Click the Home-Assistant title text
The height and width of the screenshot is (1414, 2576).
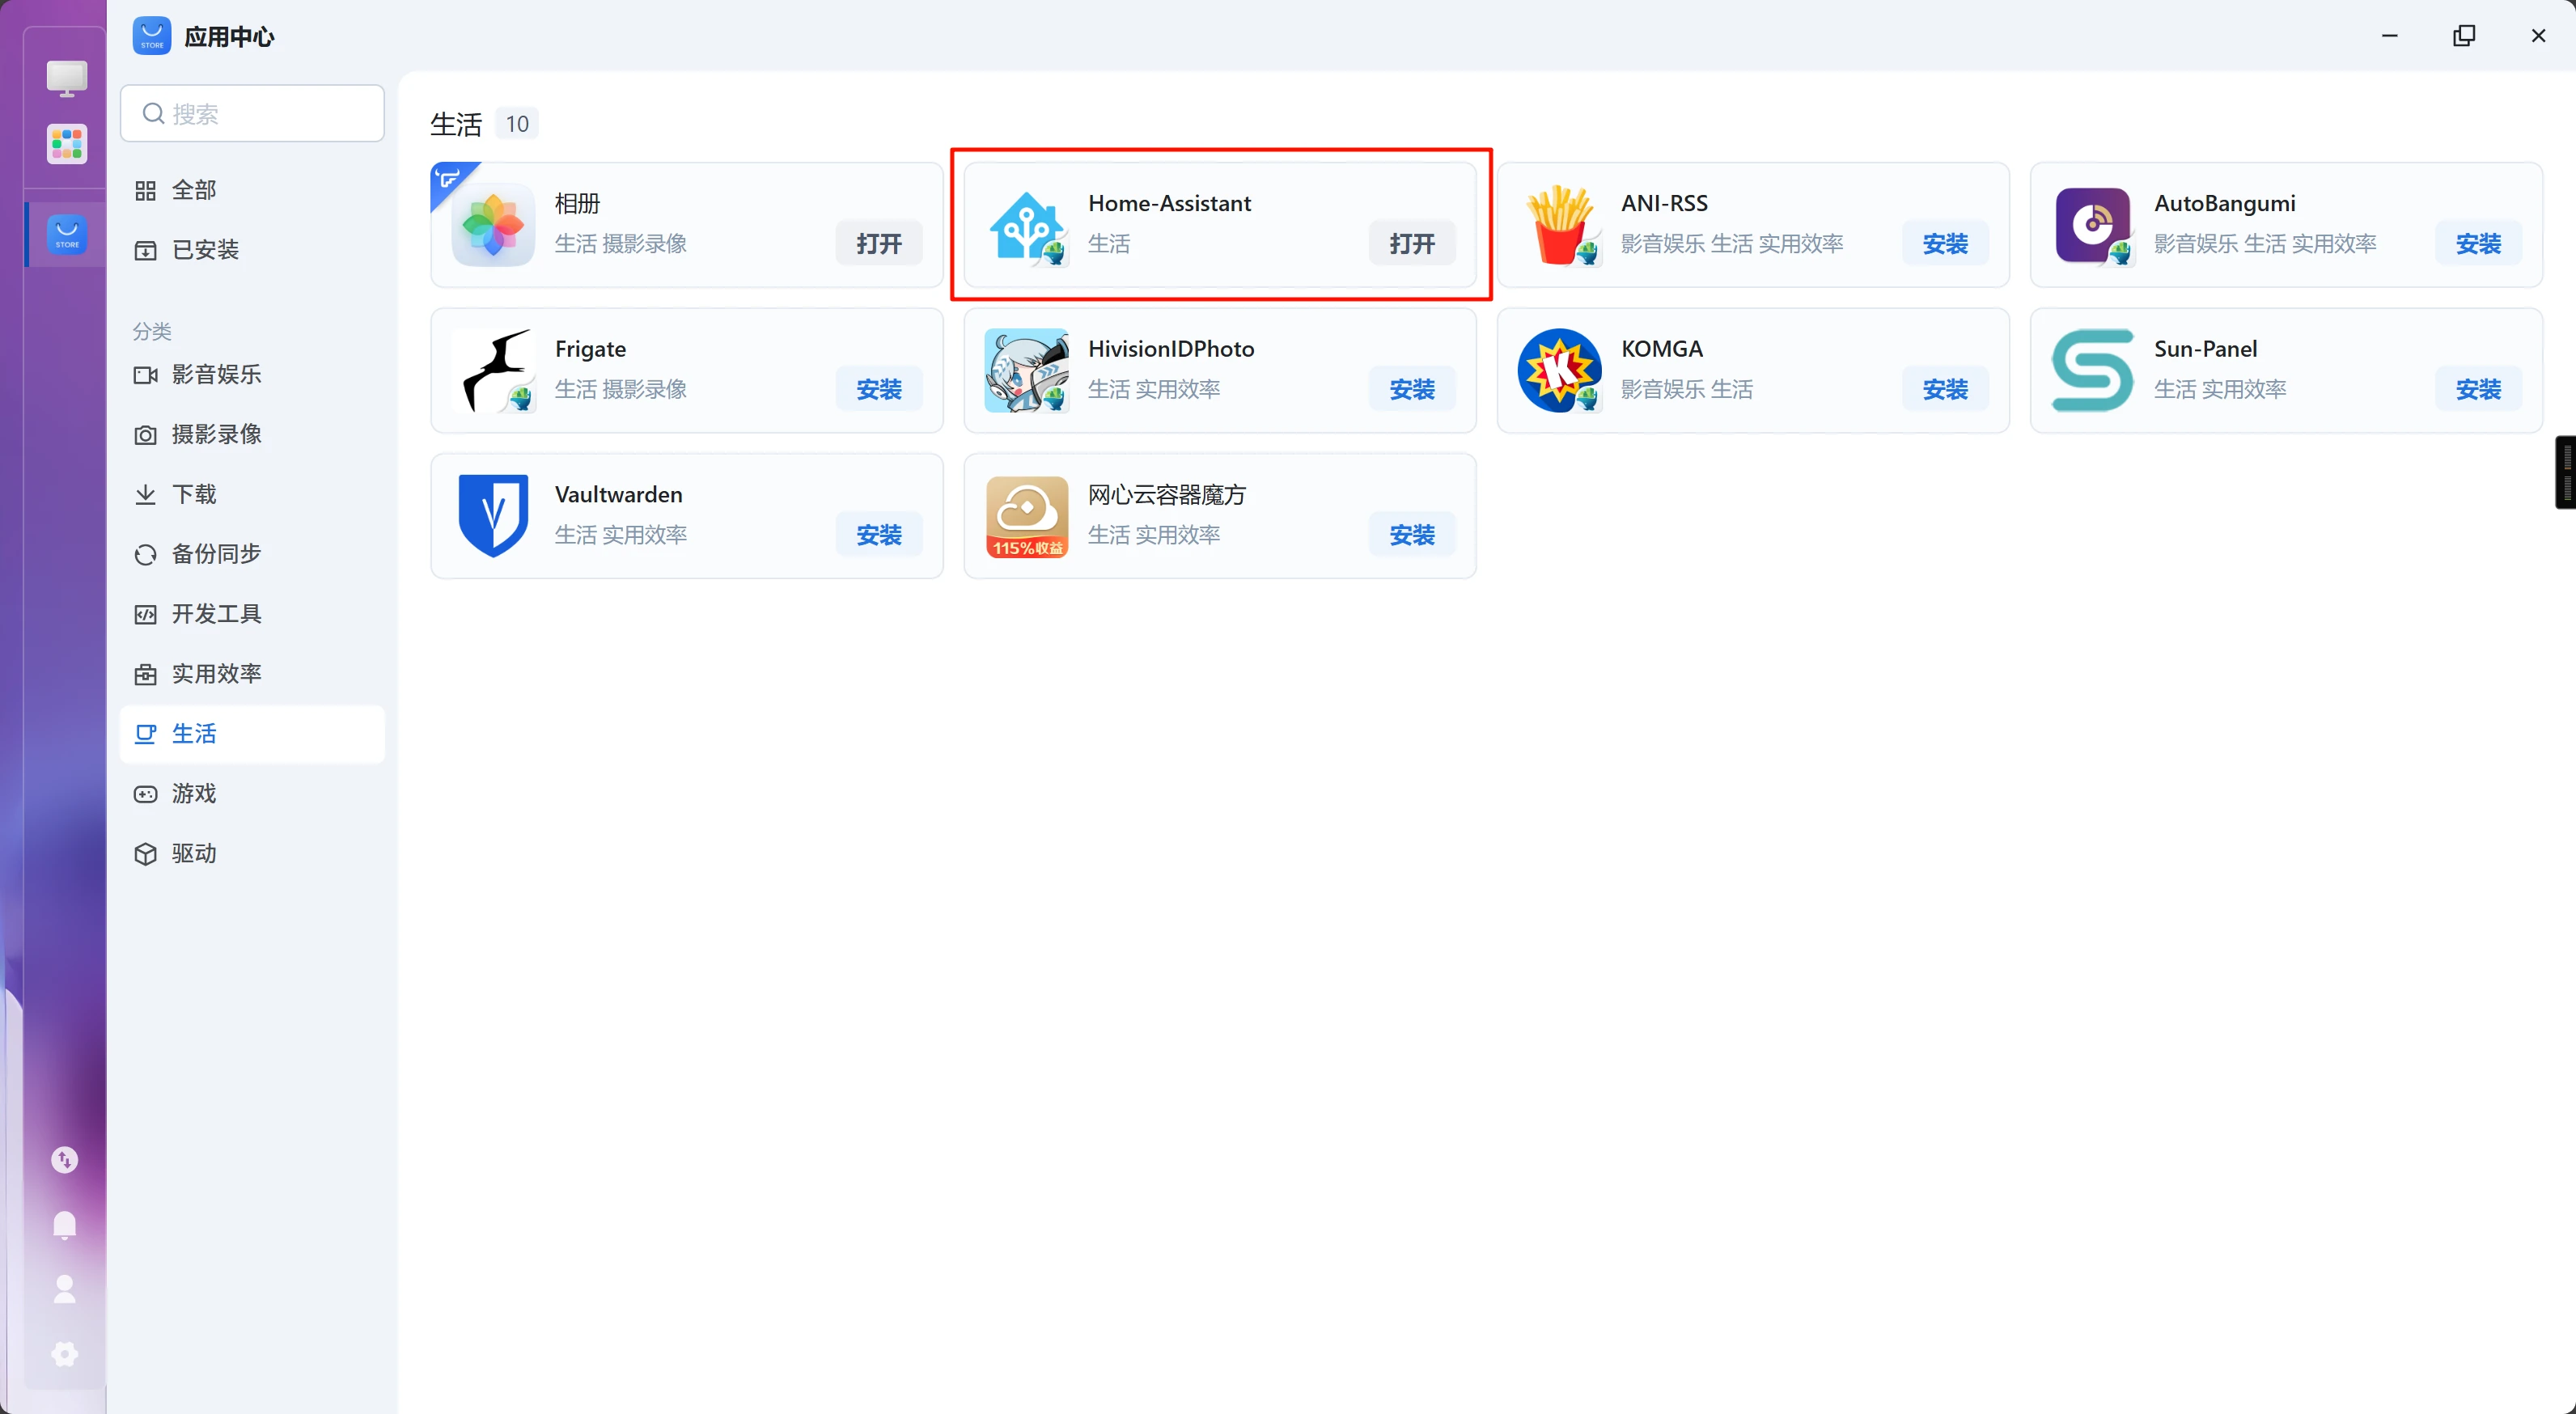pos(1169,203)
